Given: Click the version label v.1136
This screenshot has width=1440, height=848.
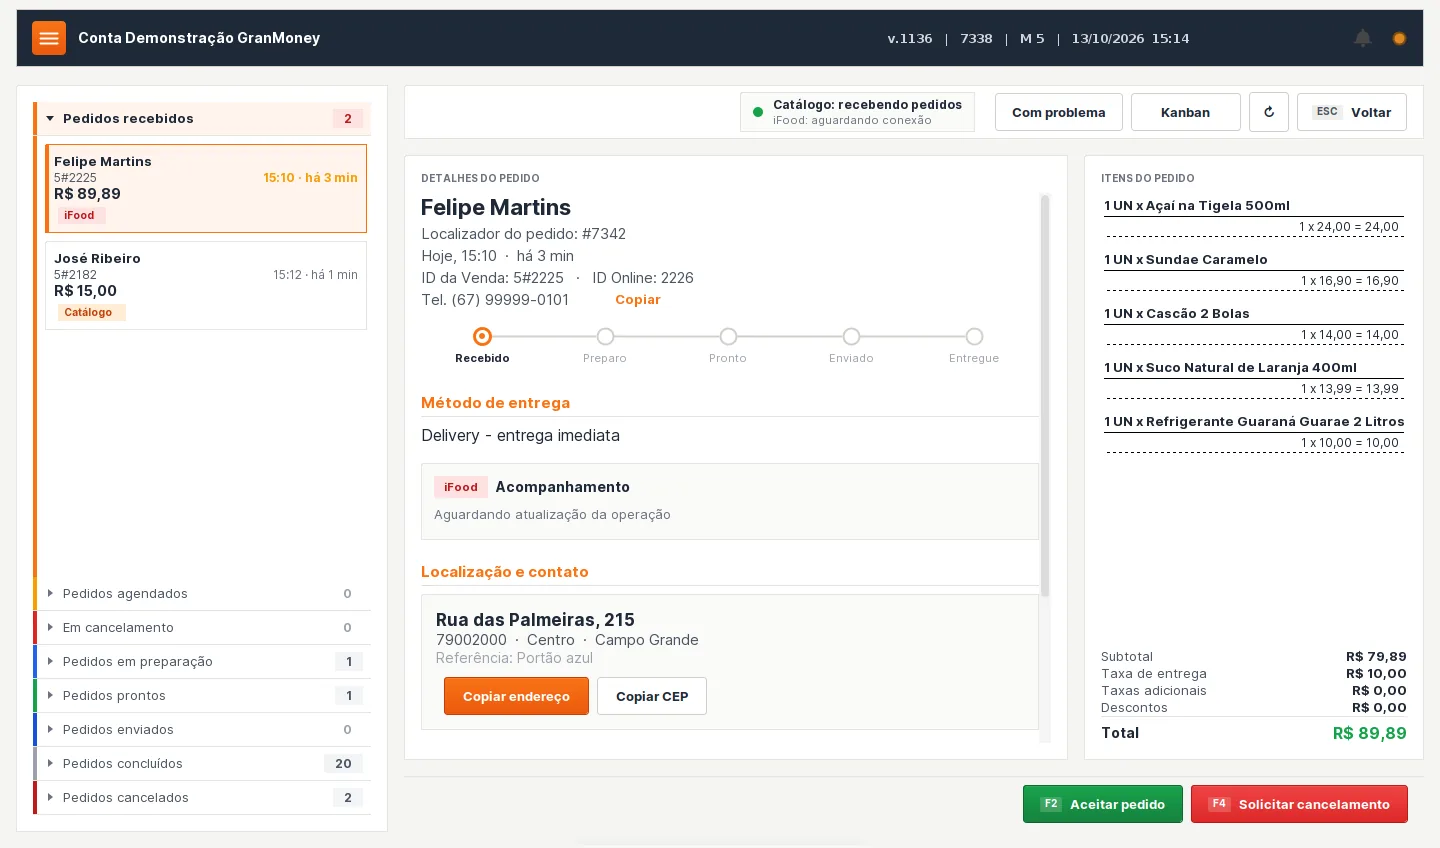Looking at the screenshot, I should point(910,38).
